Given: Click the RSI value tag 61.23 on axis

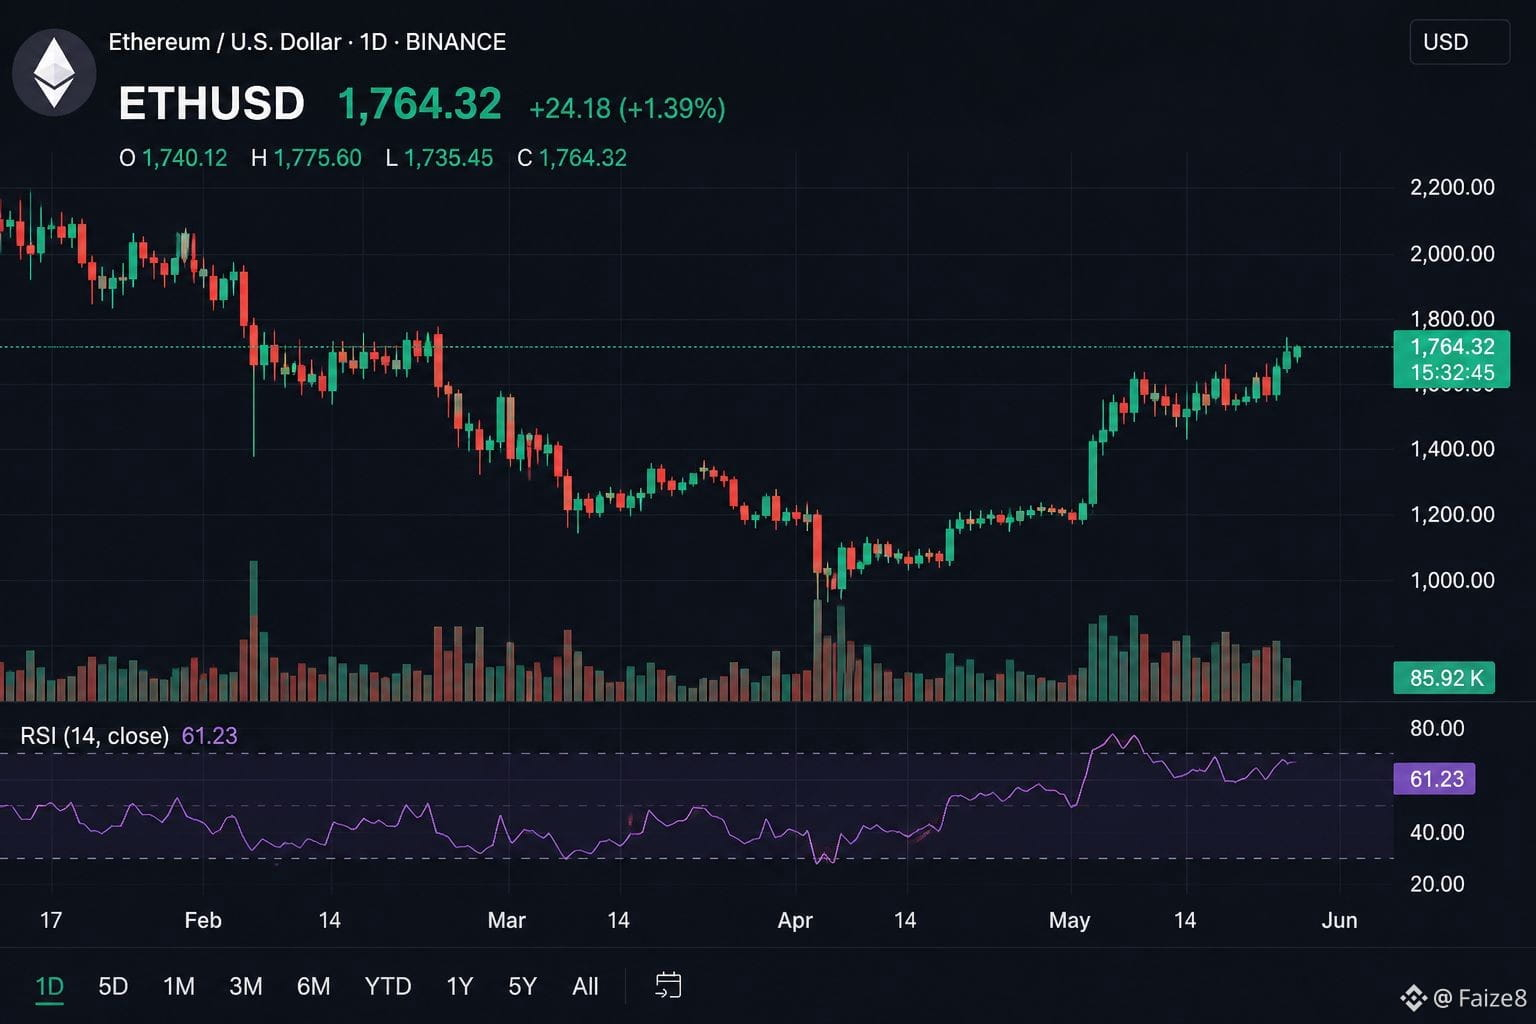Looking at the screenshot, I should click(x=1434, y=779).
